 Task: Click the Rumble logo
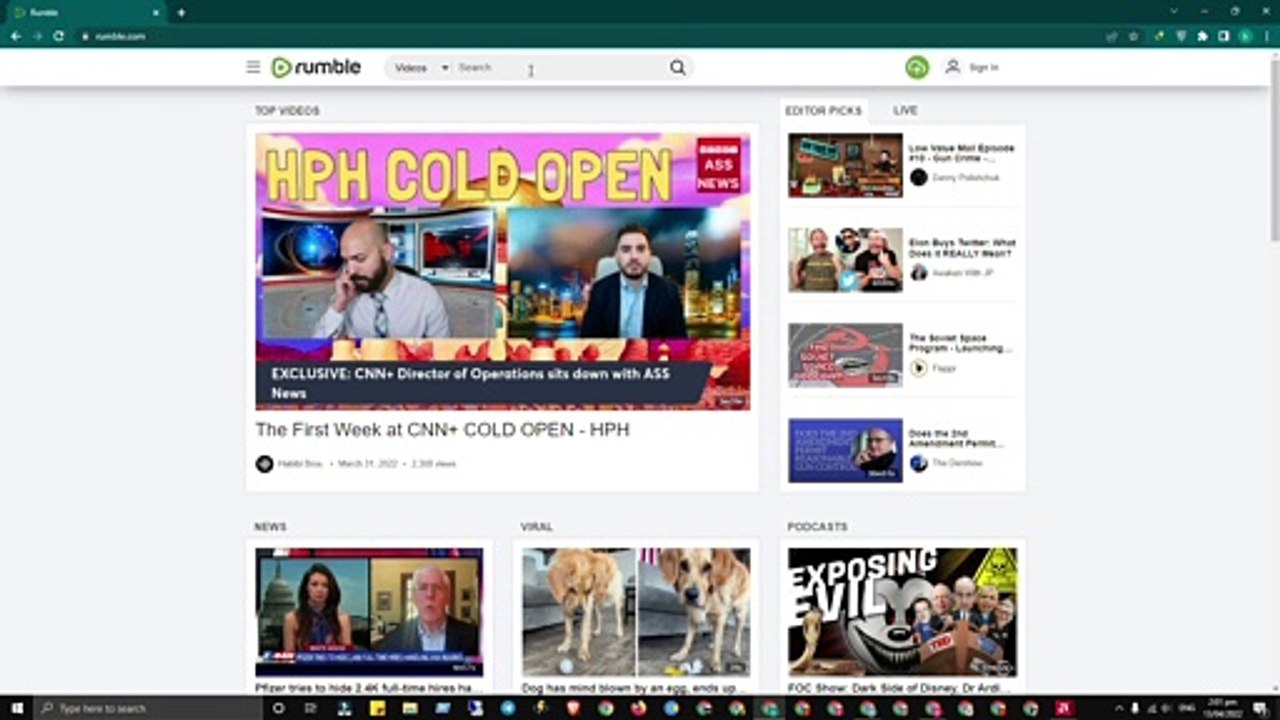click(x=316, y=67)
